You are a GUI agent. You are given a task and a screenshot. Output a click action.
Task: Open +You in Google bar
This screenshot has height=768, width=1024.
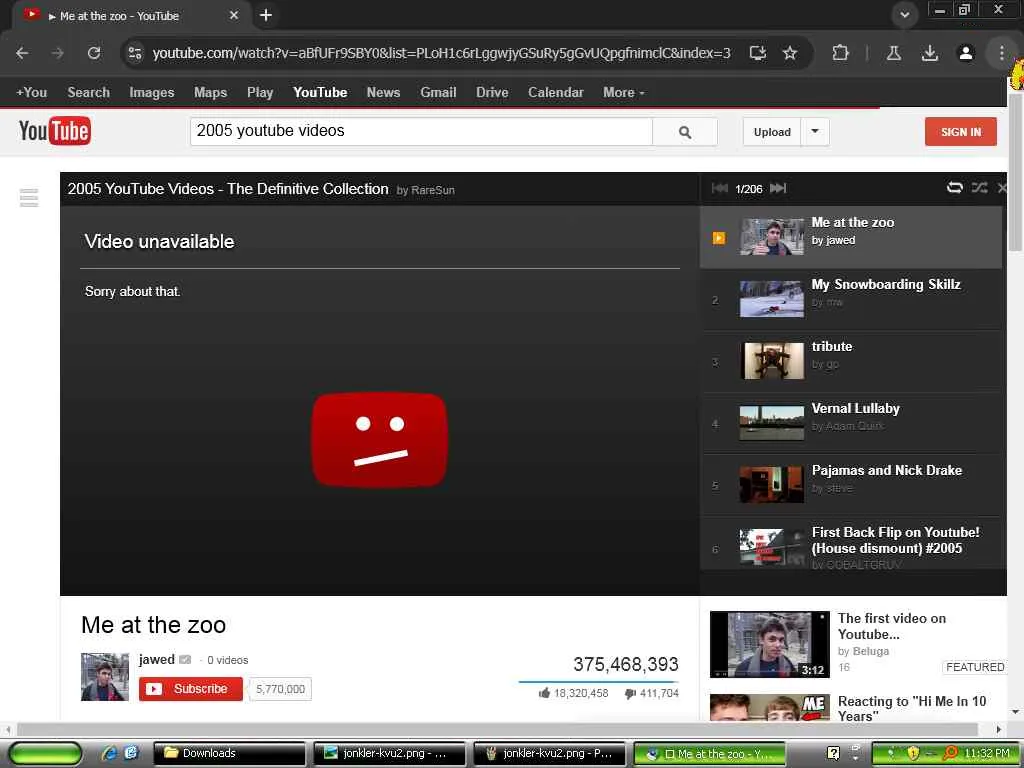[x=31, y=93]
